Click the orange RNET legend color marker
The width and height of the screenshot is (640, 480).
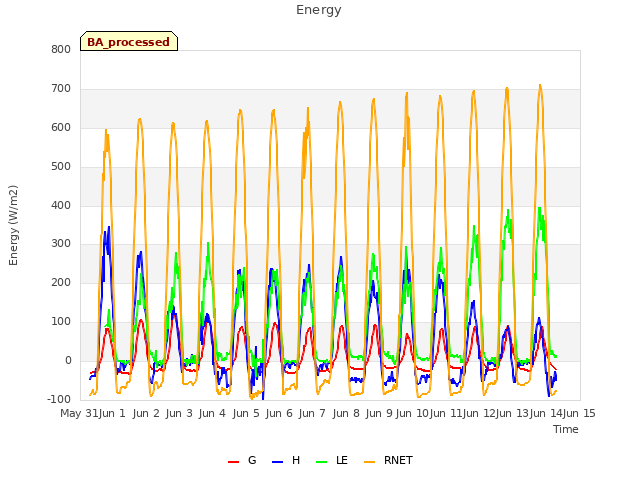369,462
